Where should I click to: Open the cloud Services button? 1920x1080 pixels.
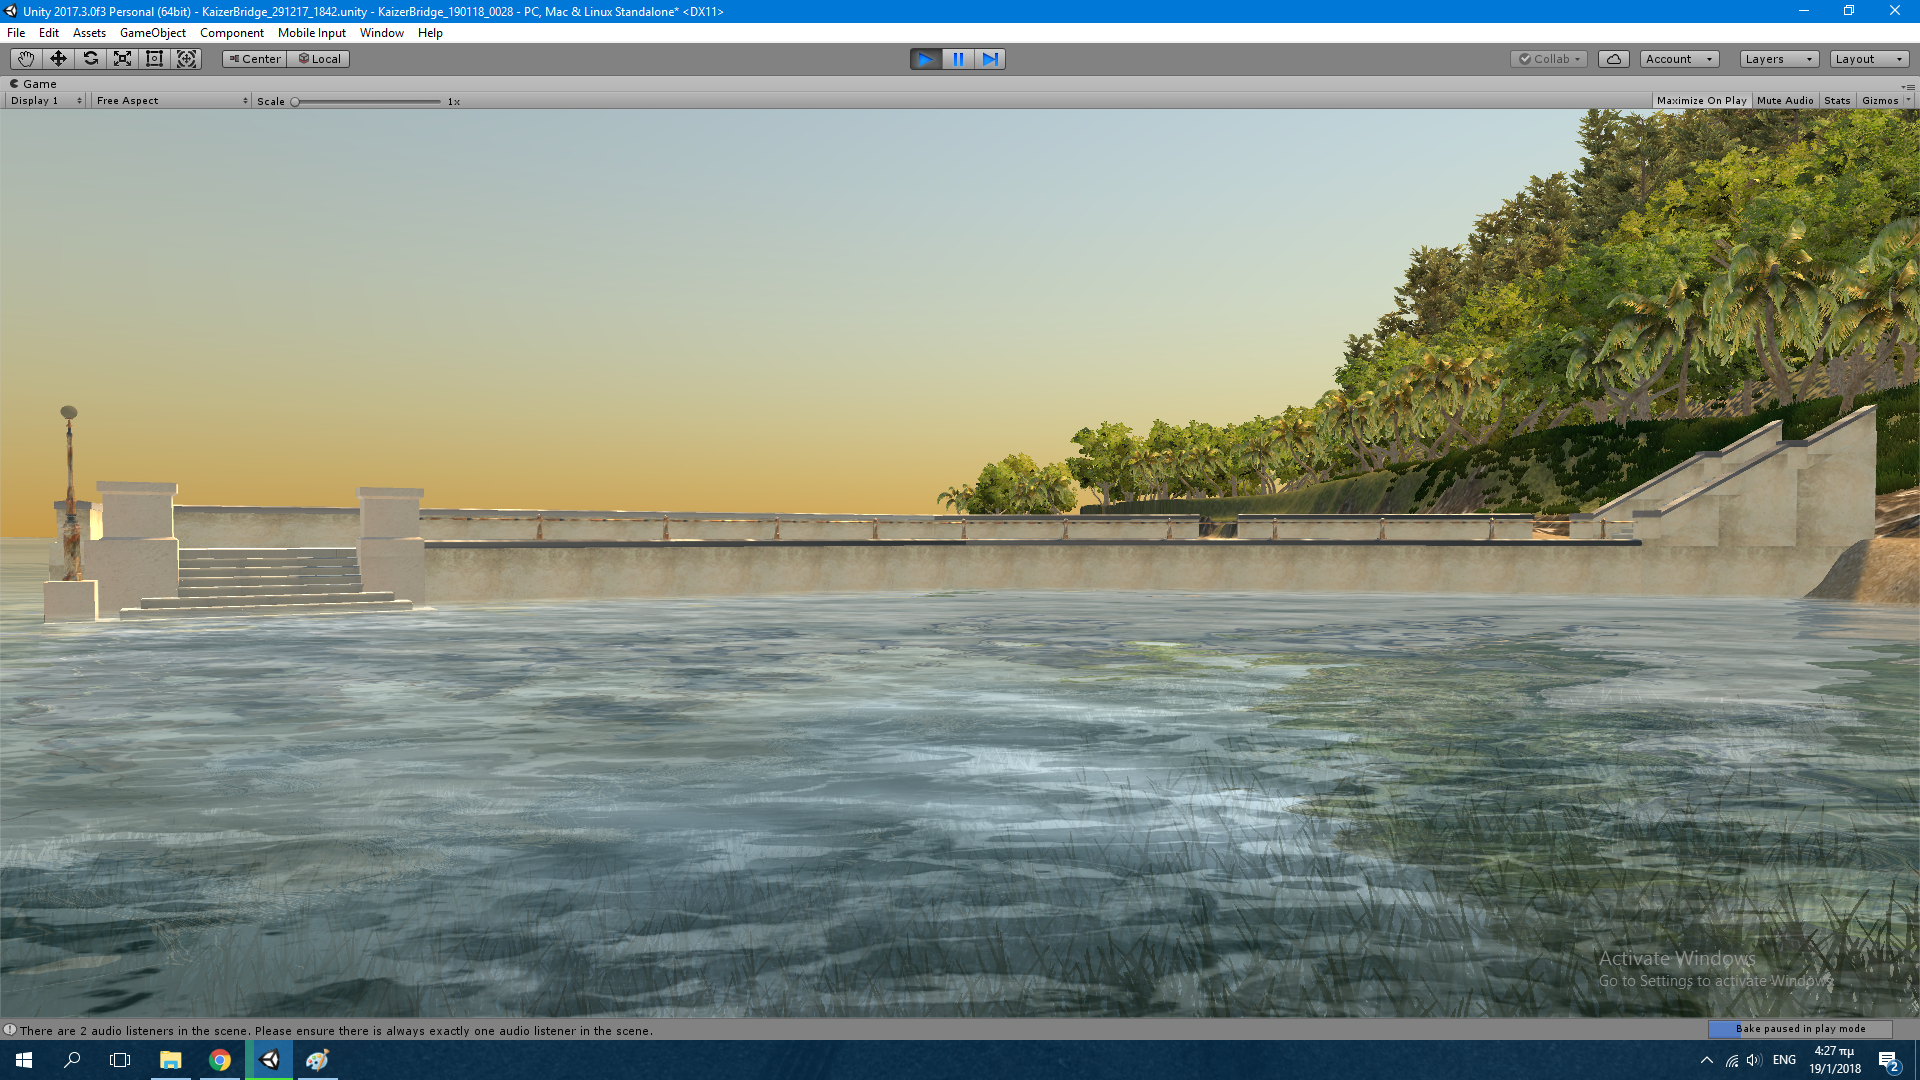pyautogui.click(x=1613, y=59)
